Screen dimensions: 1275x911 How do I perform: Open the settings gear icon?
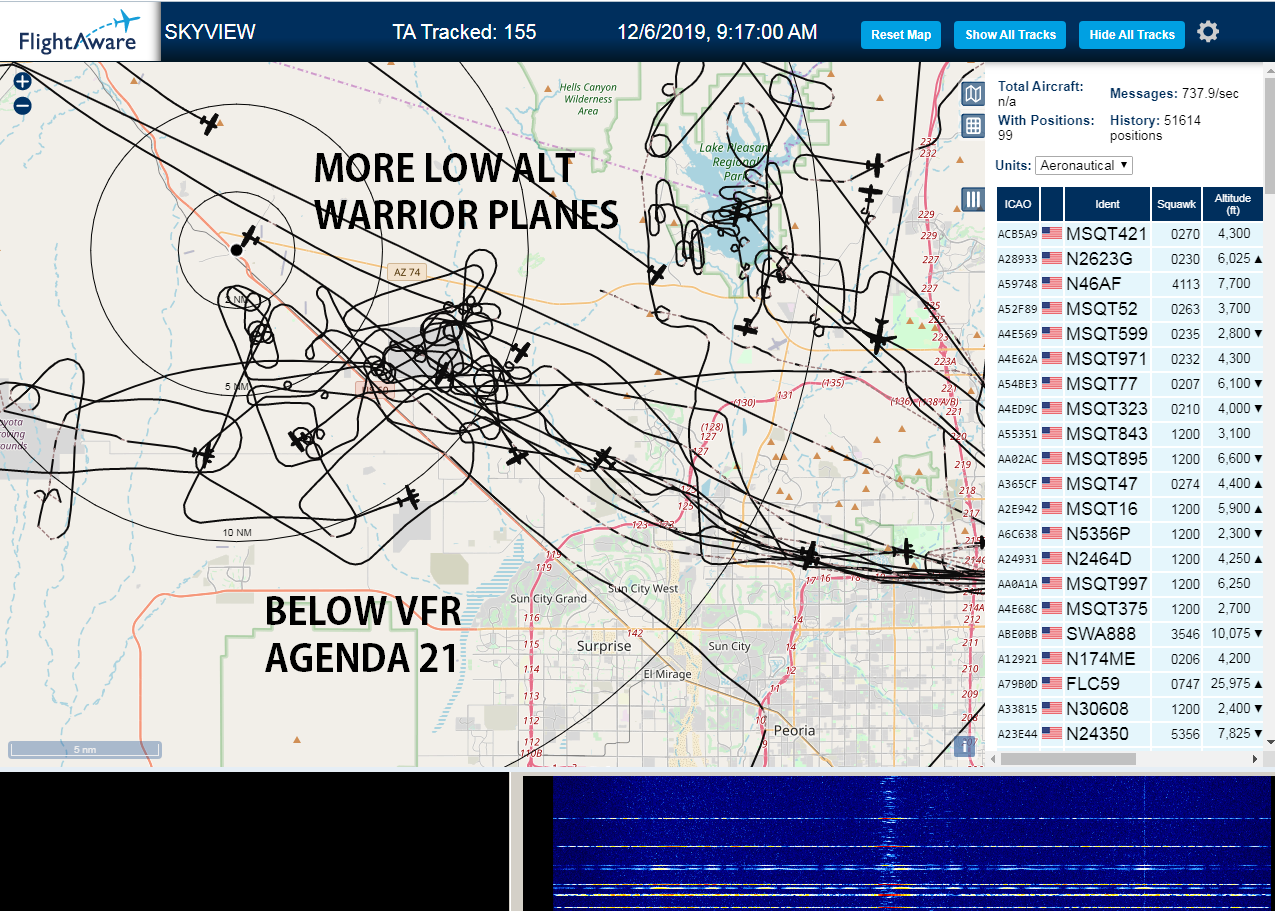pos(1208,32)
